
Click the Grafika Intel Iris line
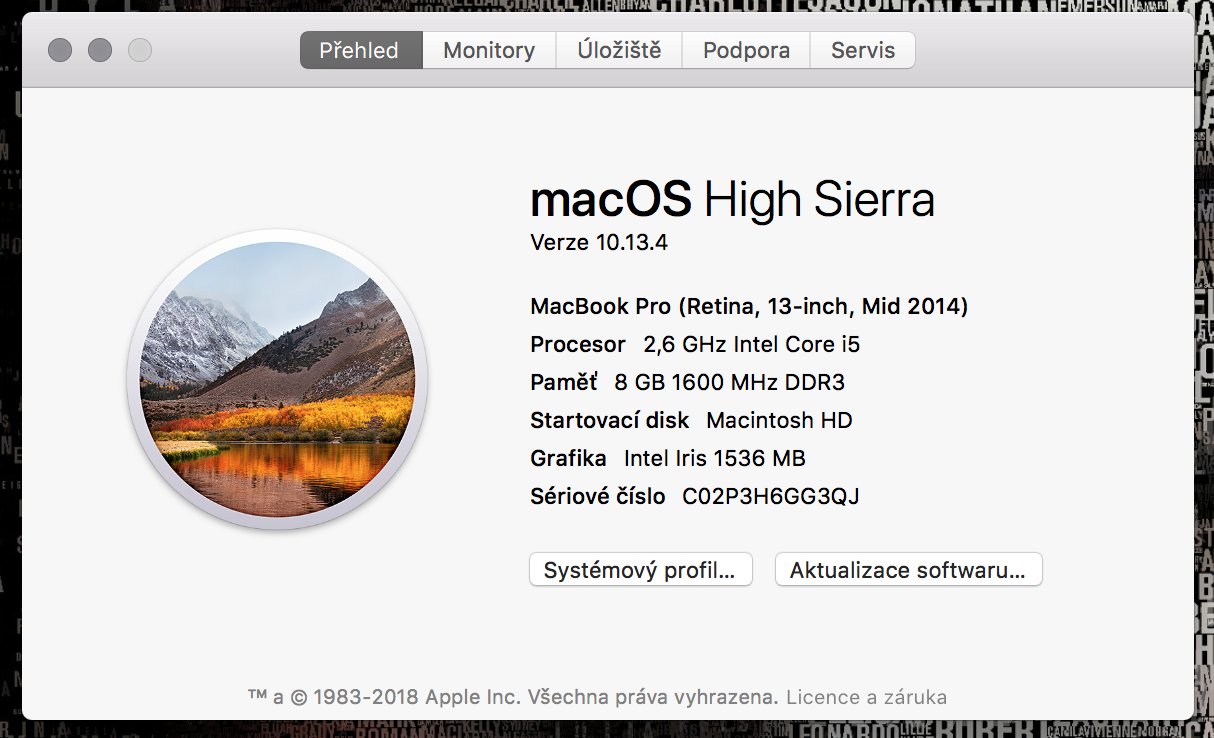(x=668, y=458)
